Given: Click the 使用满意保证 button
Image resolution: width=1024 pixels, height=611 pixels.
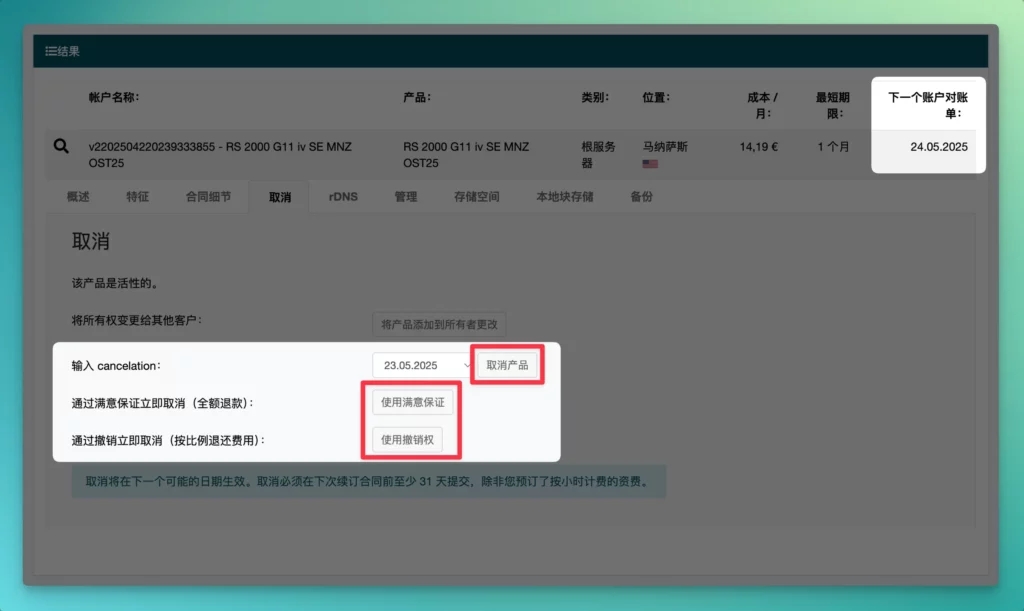Looking at the screenshot, I should [x=413, y=401].
